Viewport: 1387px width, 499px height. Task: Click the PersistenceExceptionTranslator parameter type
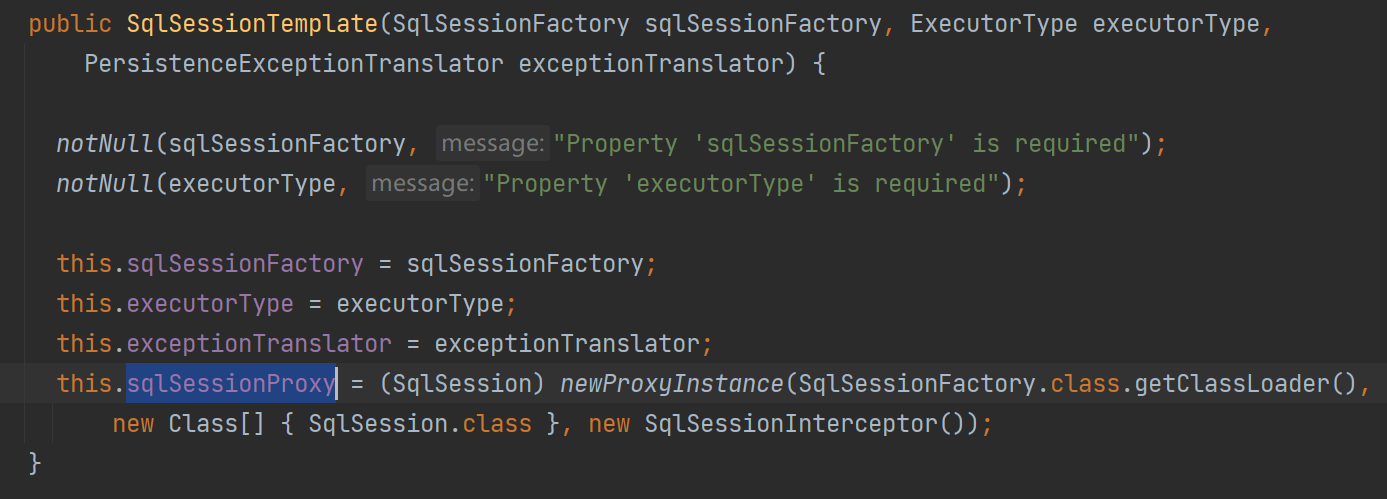[x=293, y=64]
